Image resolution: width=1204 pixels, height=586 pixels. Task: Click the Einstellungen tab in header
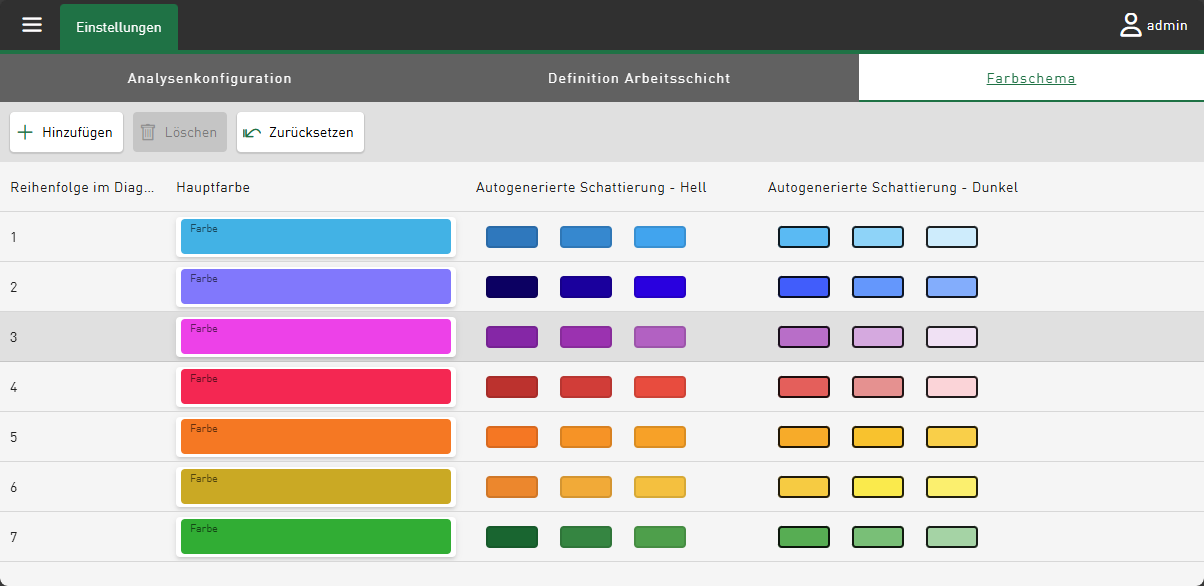118,27
